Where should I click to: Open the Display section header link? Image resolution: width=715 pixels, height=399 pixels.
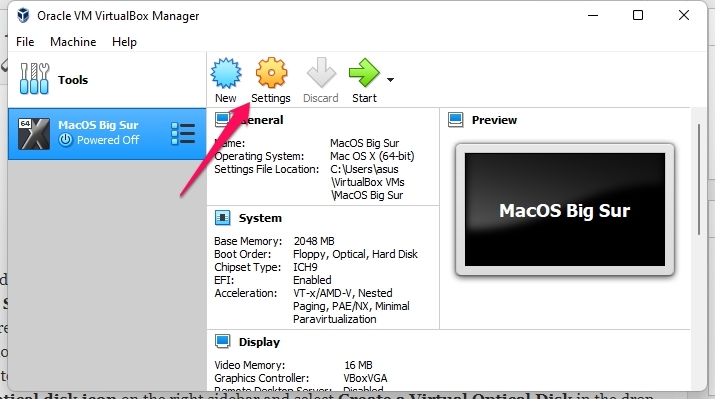point(259,342)
